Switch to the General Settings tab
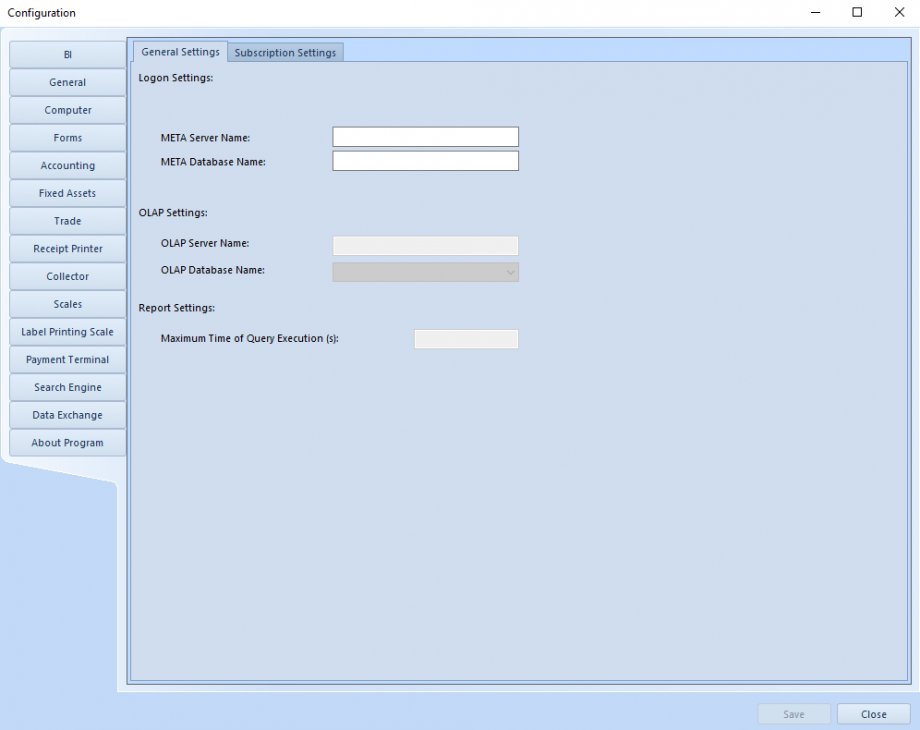This screenshot has height=730, width=920. click(180, 51)
